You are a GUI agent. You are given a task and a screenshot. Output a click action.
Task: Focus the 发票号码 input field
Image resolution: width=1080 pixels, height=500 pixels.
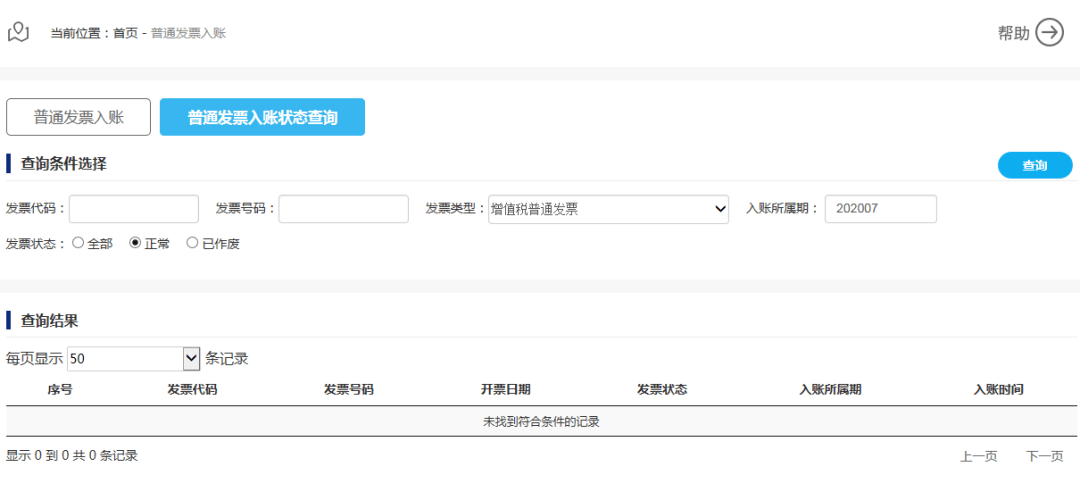pos(343,209)
